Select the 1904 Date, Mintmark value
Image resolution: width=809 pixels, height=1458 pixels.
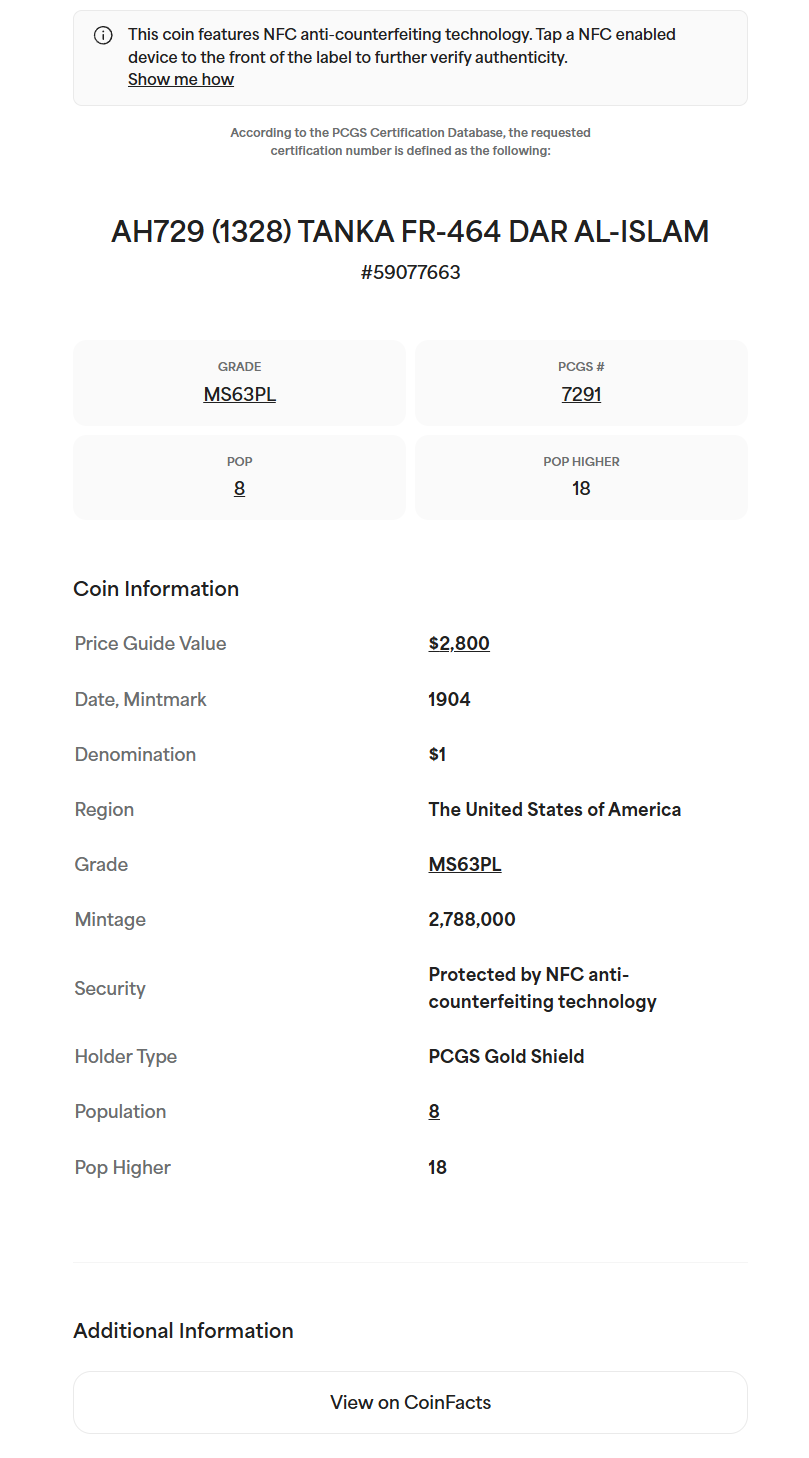[x=449, y=699]
